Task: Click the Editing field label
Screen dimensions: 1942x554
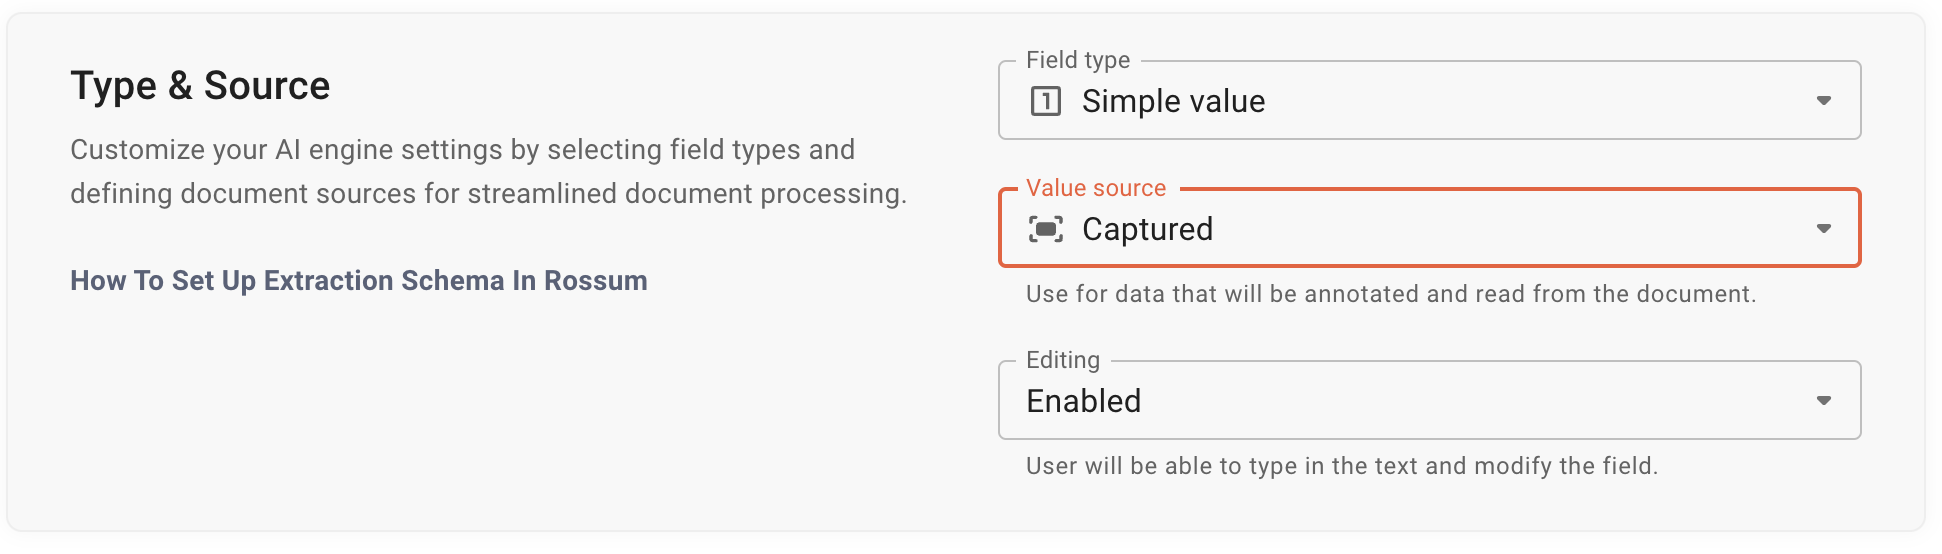Action: (1063, 360)
